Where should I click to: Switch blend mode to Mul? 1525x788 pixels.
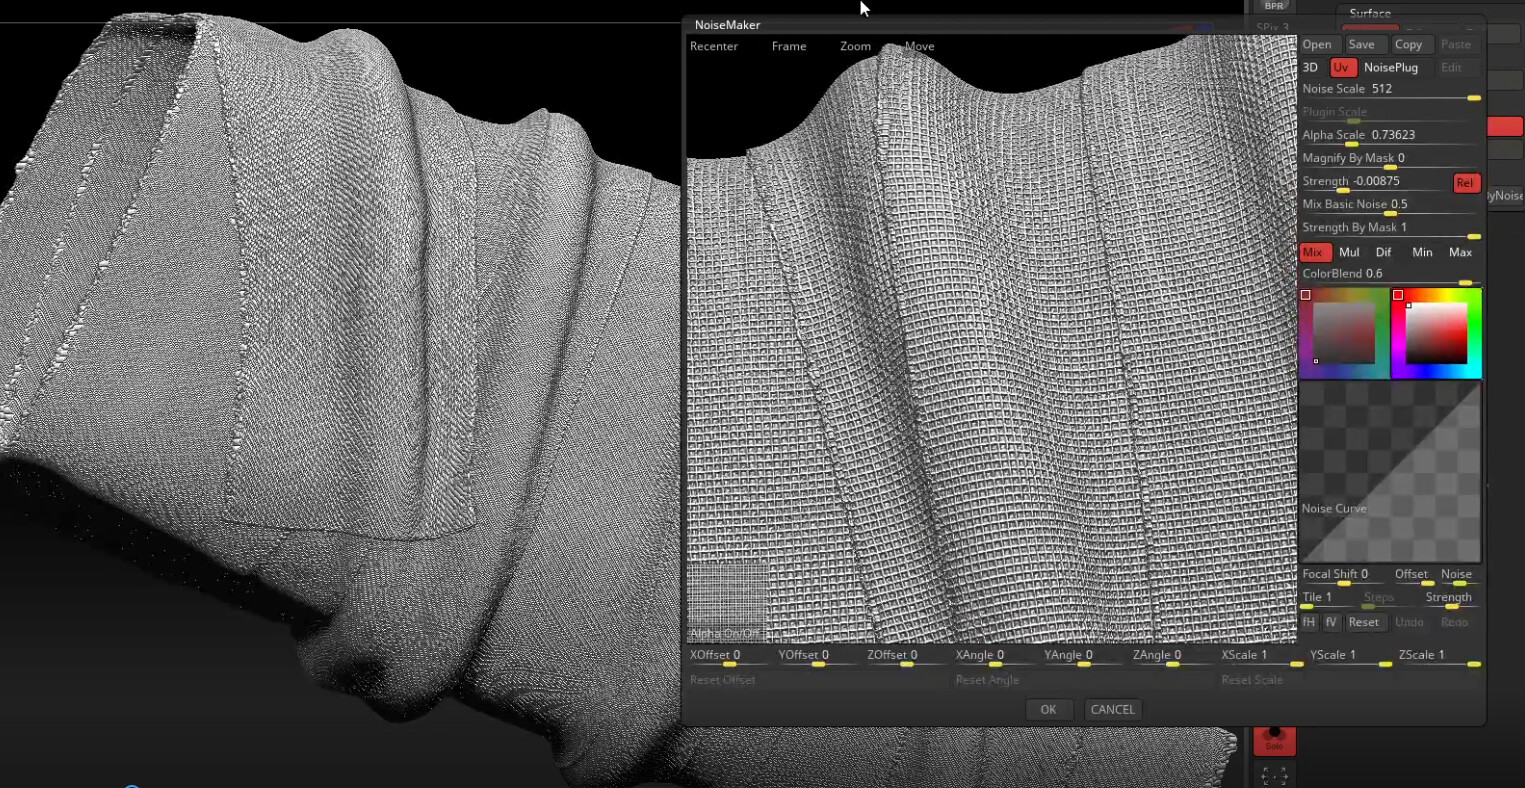click(1349, 252)
